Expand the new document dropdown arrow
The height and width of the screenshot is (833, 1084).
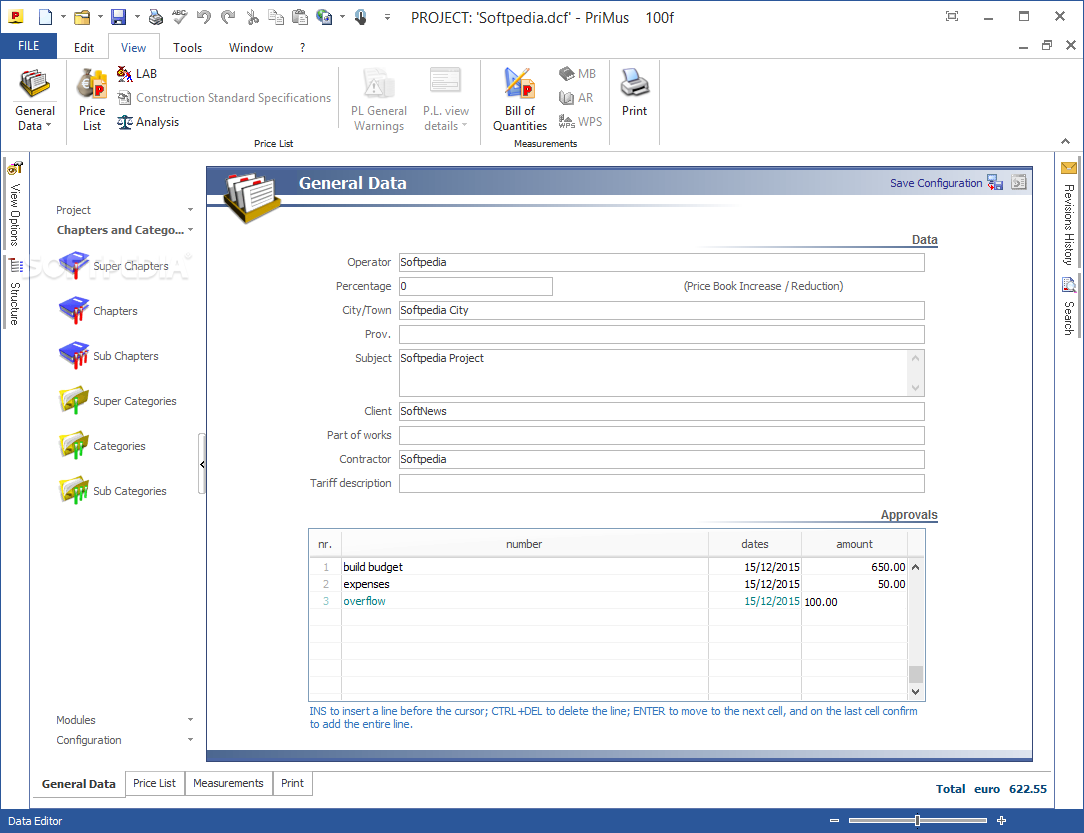point(64,17)
